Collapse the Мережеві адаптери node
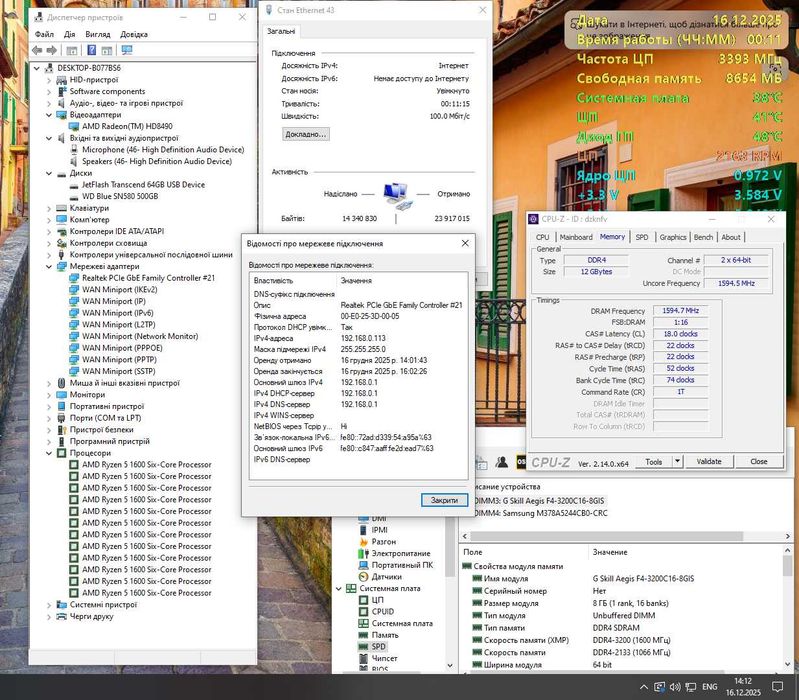Image resolution: width=799 pixels, height=700 pixels. click(x=49, y=266)
